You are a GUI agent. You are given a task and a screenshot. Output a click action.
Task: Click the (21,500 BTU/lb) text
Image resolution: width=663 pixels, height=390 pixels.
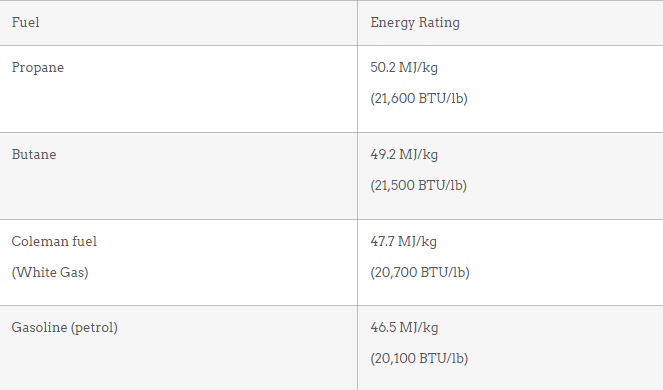coord(419,185)
